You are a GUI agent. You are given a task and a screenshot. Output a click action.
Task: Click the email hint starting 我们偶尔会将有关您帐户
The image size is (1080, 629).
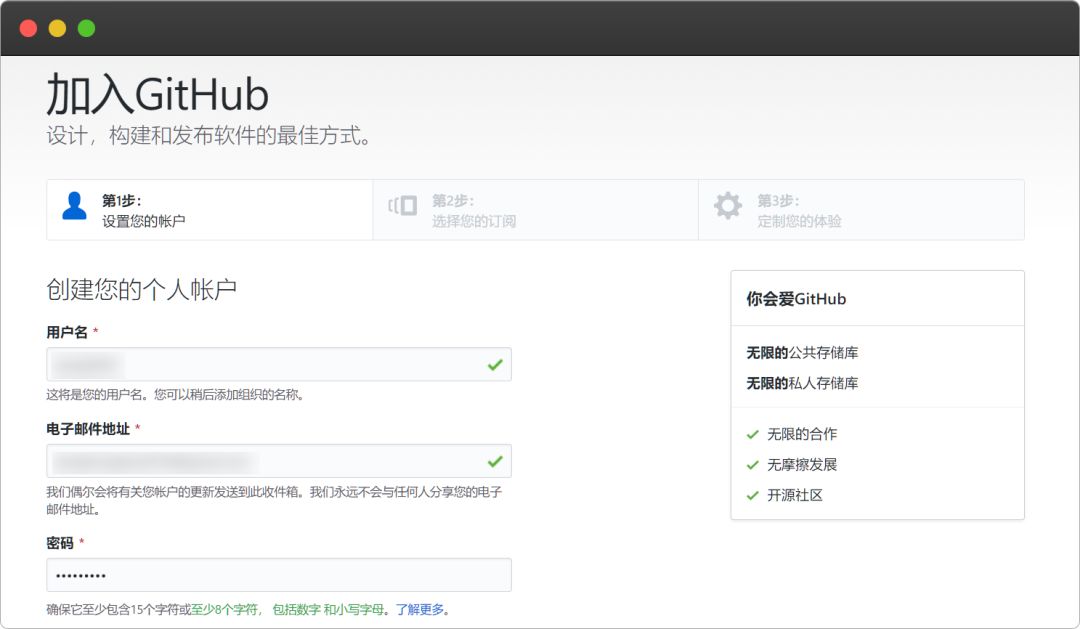[x=274, y=500]
